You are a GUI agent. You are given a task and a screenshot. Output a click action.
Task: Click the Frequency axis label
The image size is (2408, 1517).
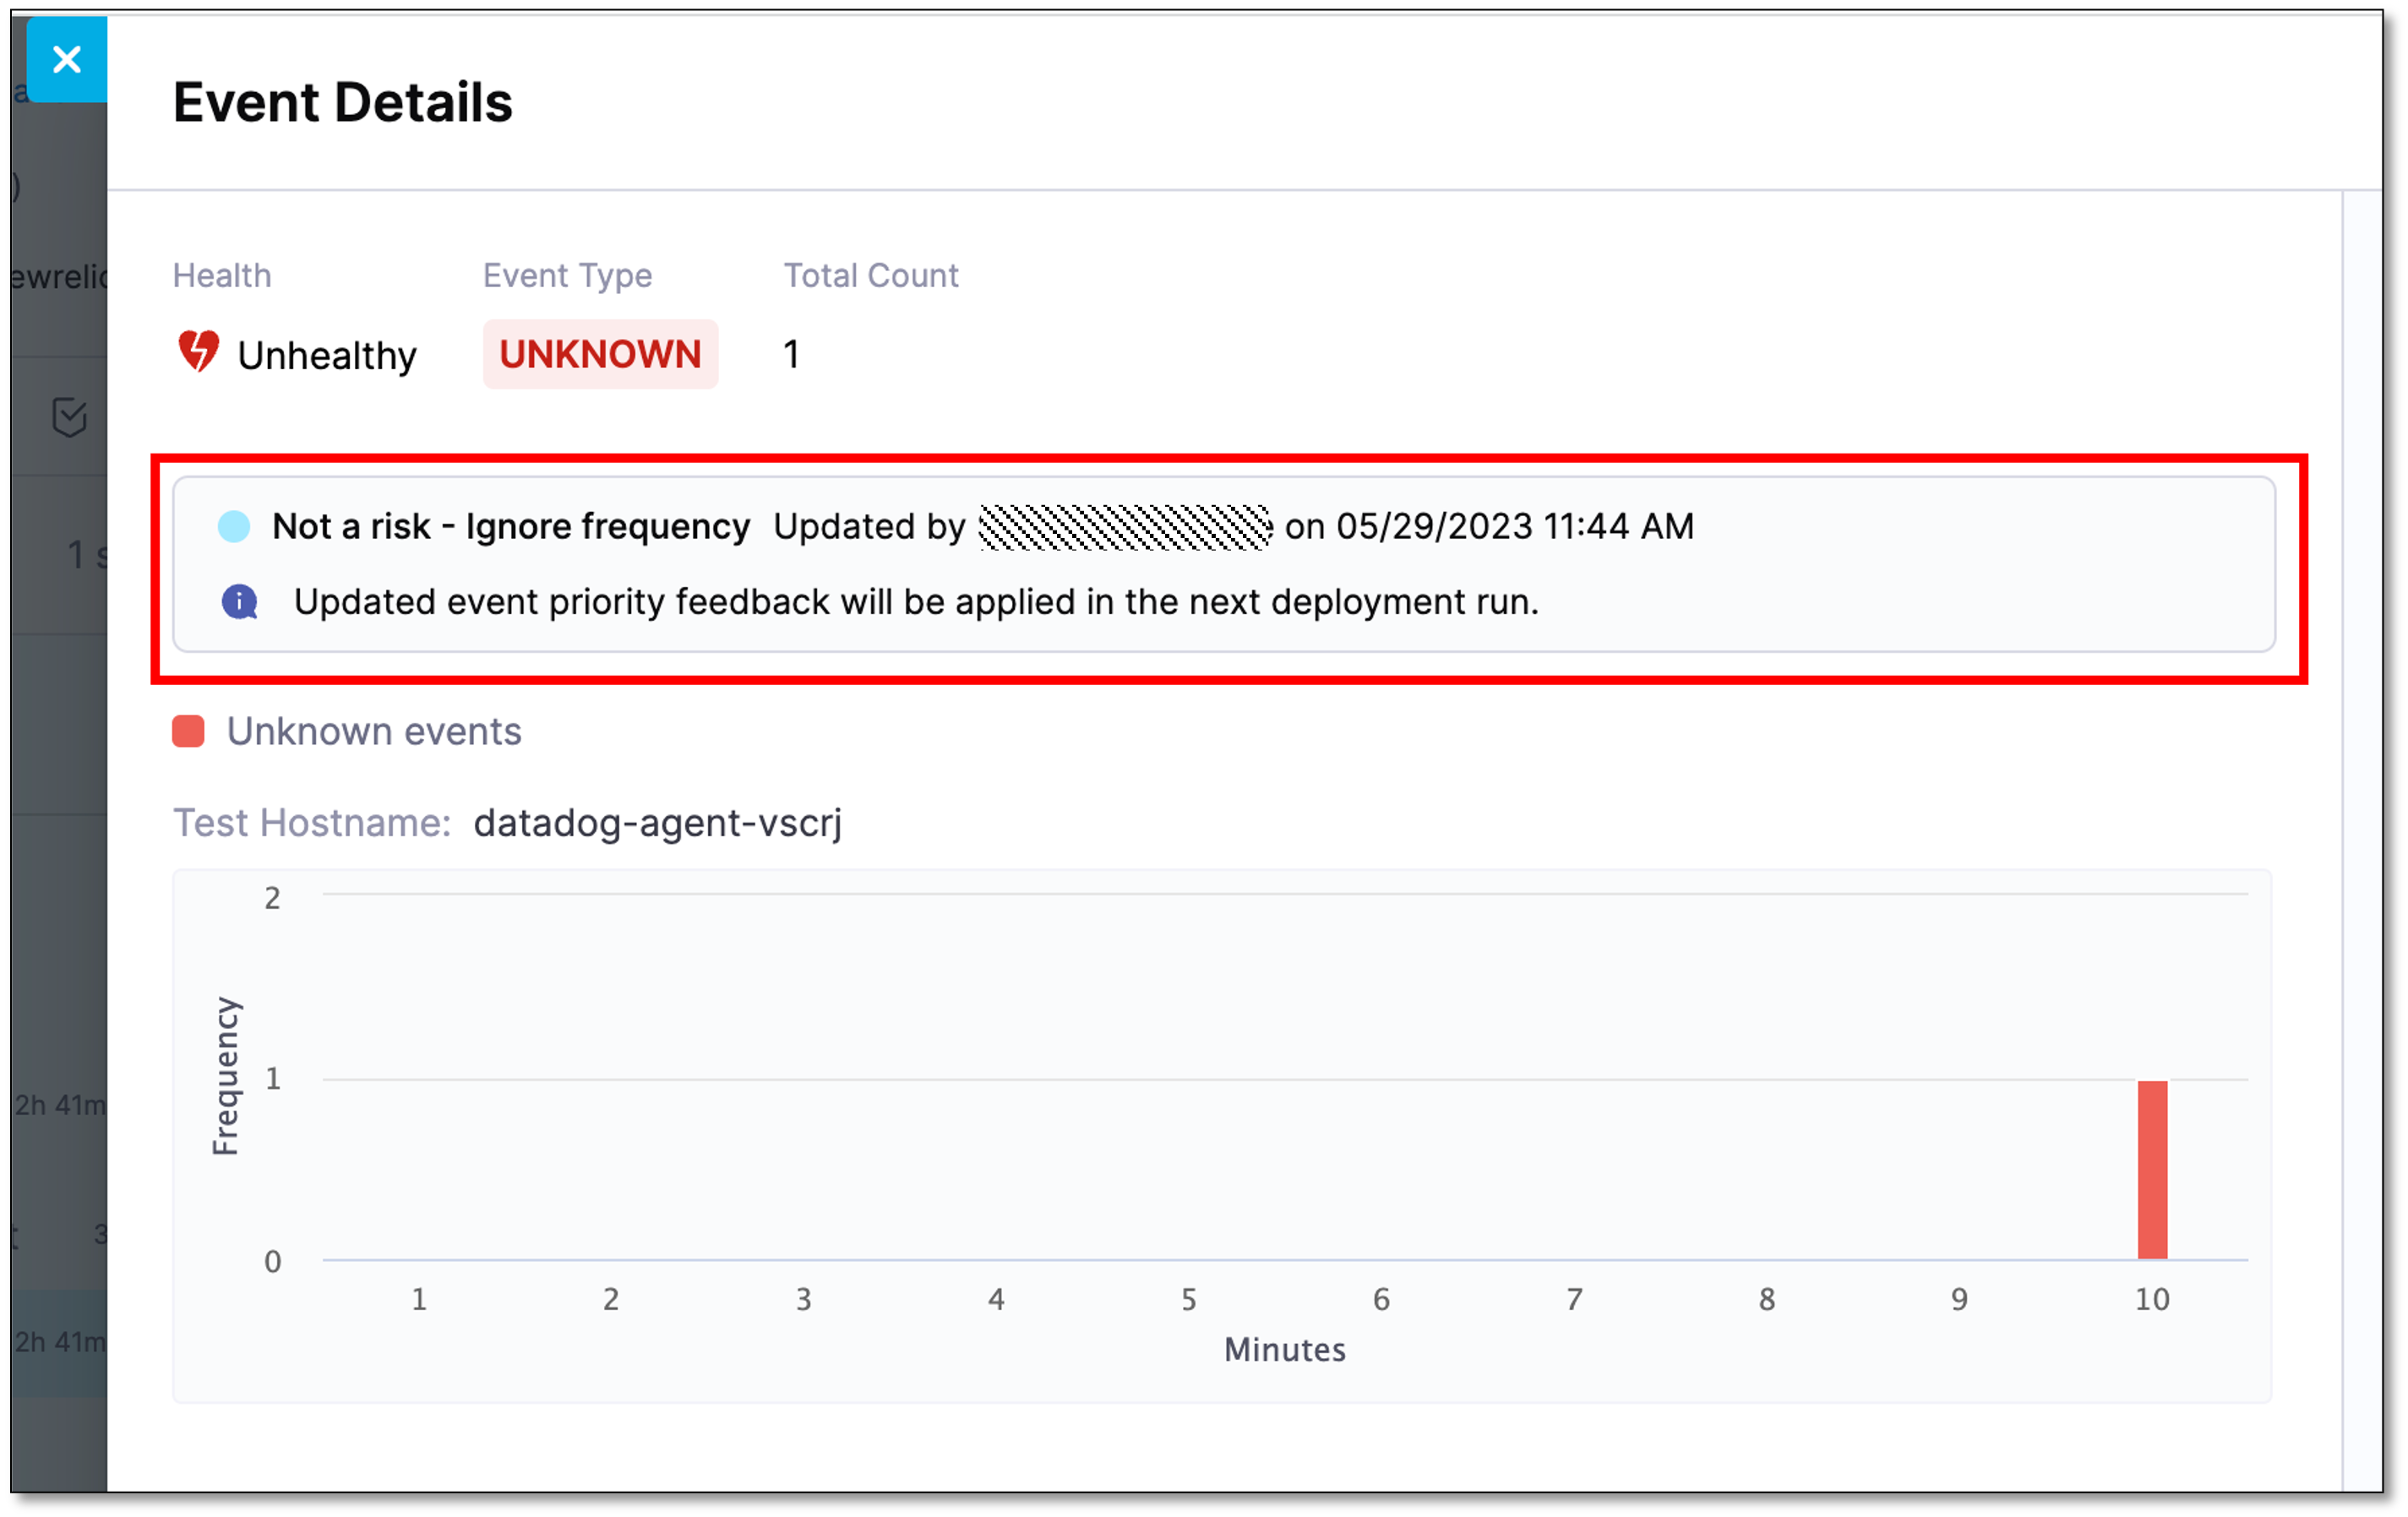[x=226, y=1076]
